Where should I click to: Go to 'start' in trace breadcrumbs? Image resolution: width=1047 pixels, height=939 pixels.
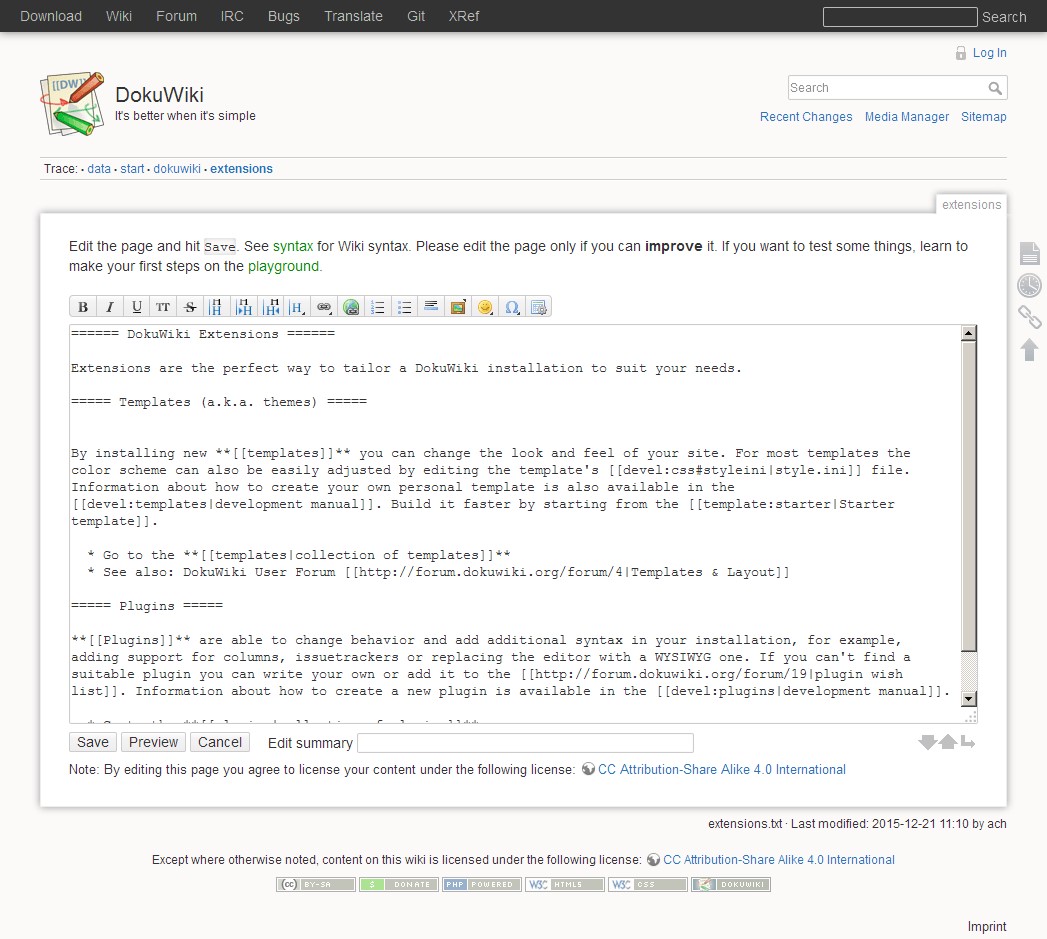click(x=132, y=169)
